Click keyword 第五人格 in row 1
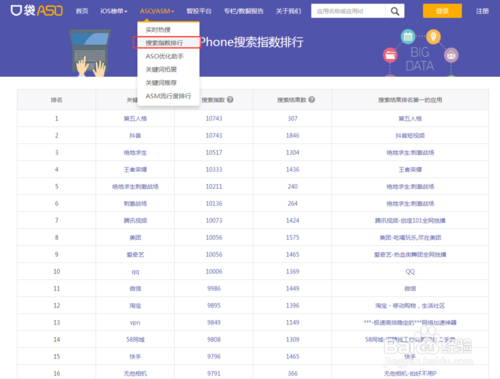Viewport: 500px width, 379px height. coord(135,118)
